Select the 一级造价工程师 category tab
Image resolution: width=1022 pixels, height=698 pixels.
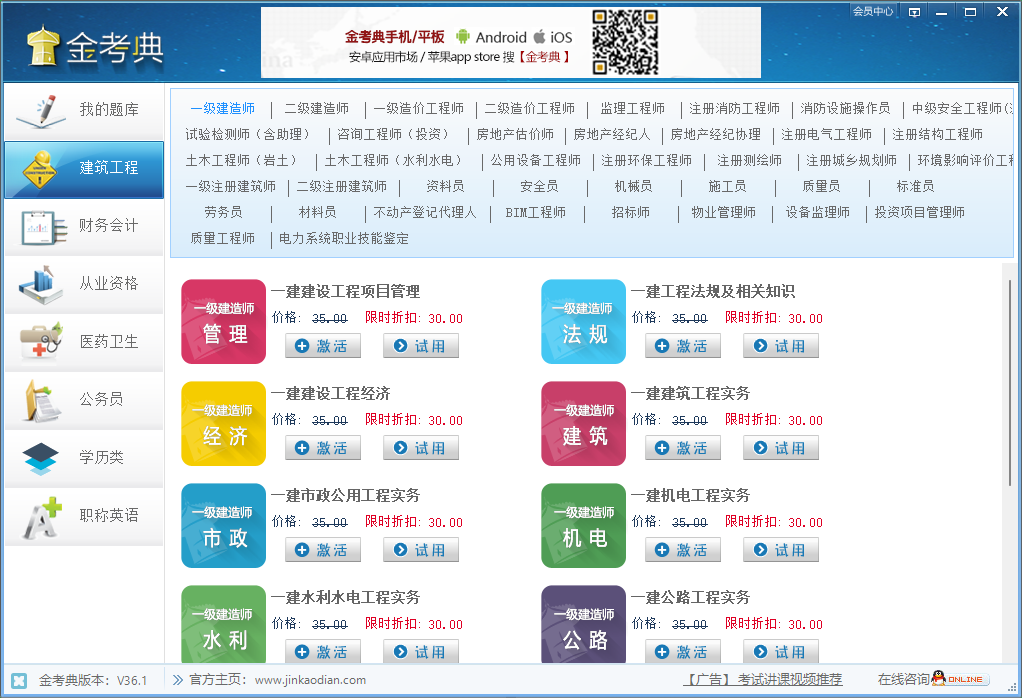pyautogui.click(x=419, y=108)
